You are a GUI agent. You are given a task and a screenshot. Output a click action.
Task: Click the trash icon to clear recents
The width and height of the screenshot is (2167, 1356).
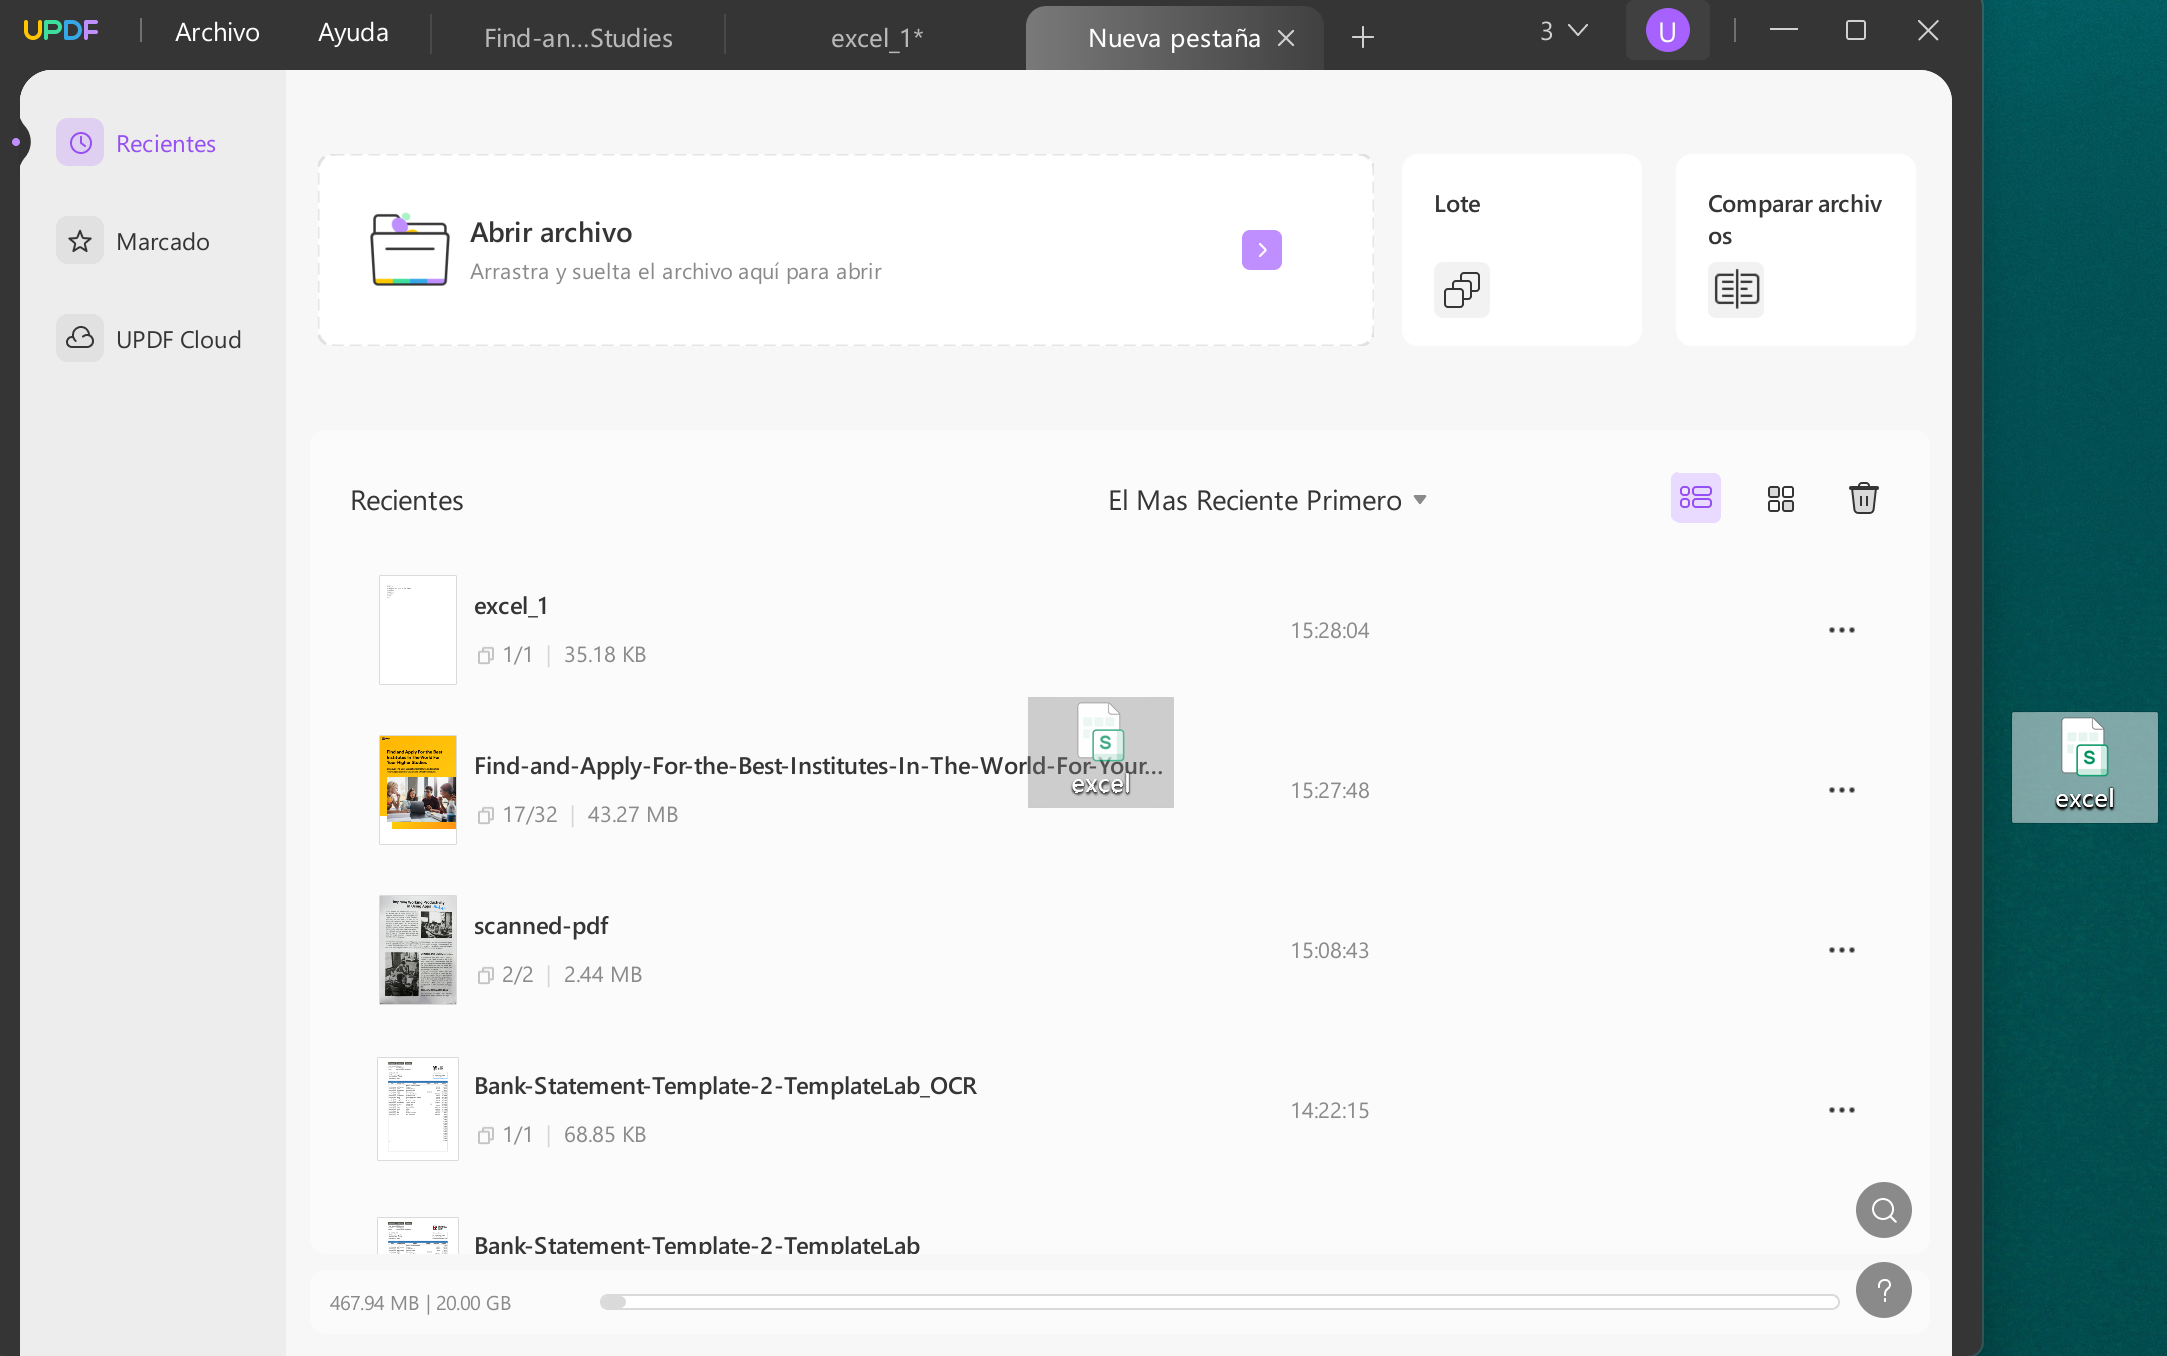pyautogui.click(x=1863, y=498)
